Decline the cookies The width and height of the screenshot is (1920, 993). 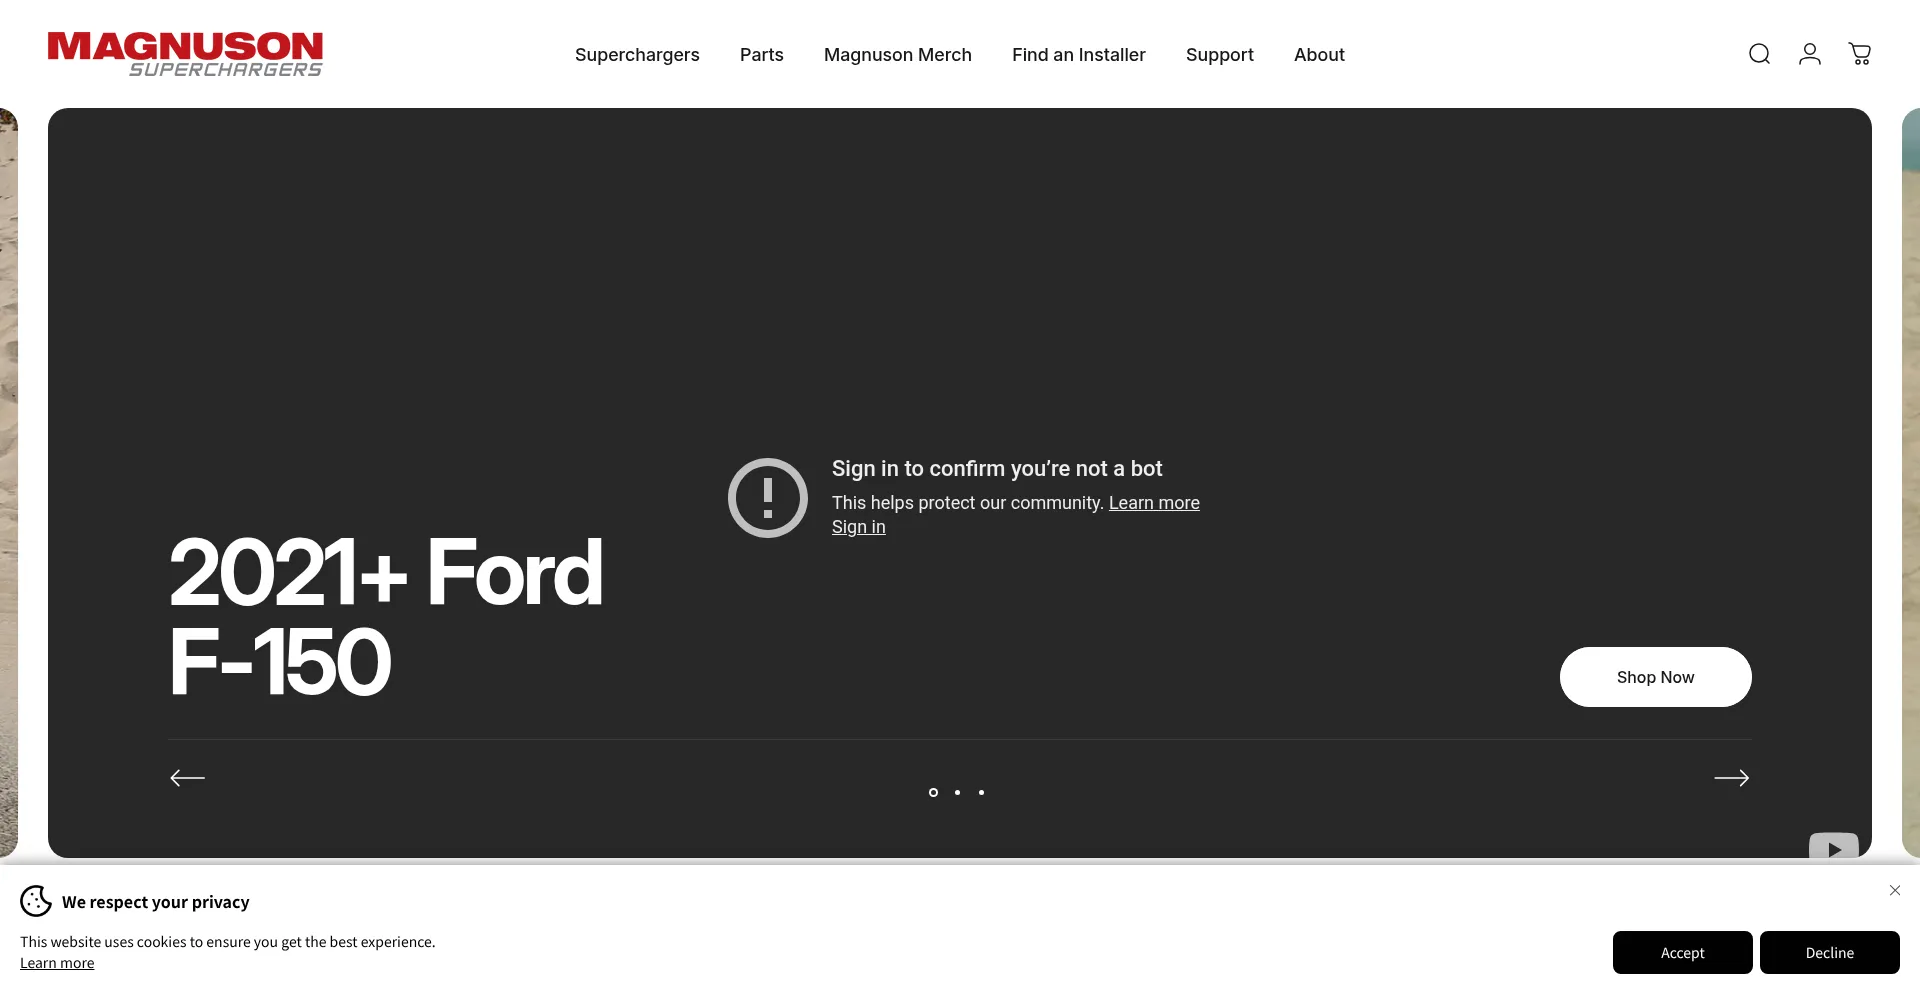click(x=1830, y=952)
